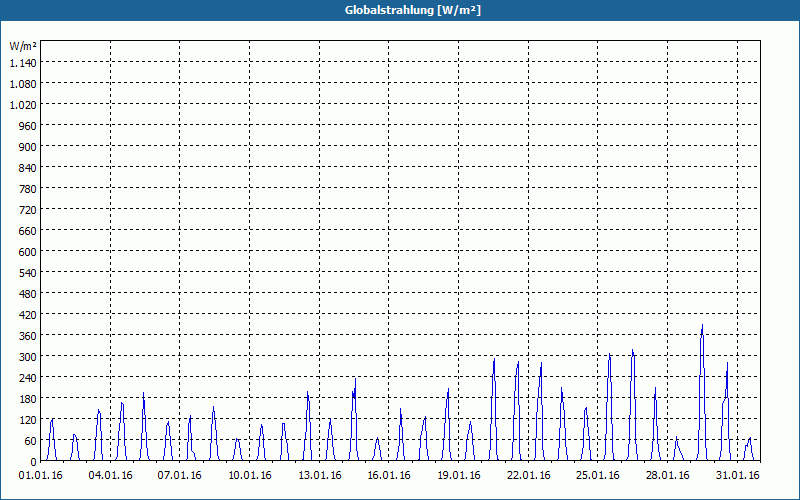Click the 07.01.16 date label
Screen dimensions: 800x500
pyautogui.click(x=180, y=476)
